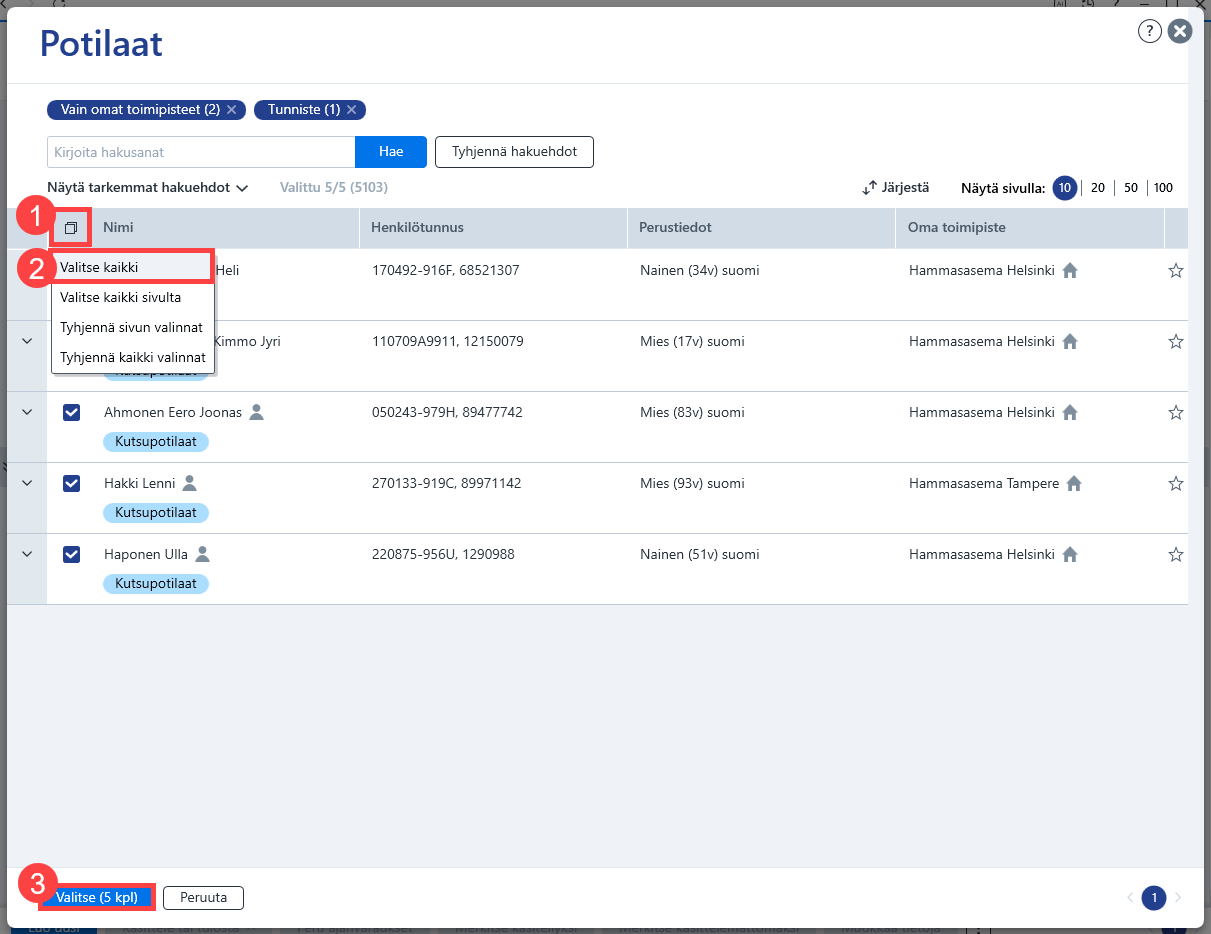The image size is (1211, 934).
Task: Expand the Kimmo Jyri row chevron
Action: coord(27,341)
